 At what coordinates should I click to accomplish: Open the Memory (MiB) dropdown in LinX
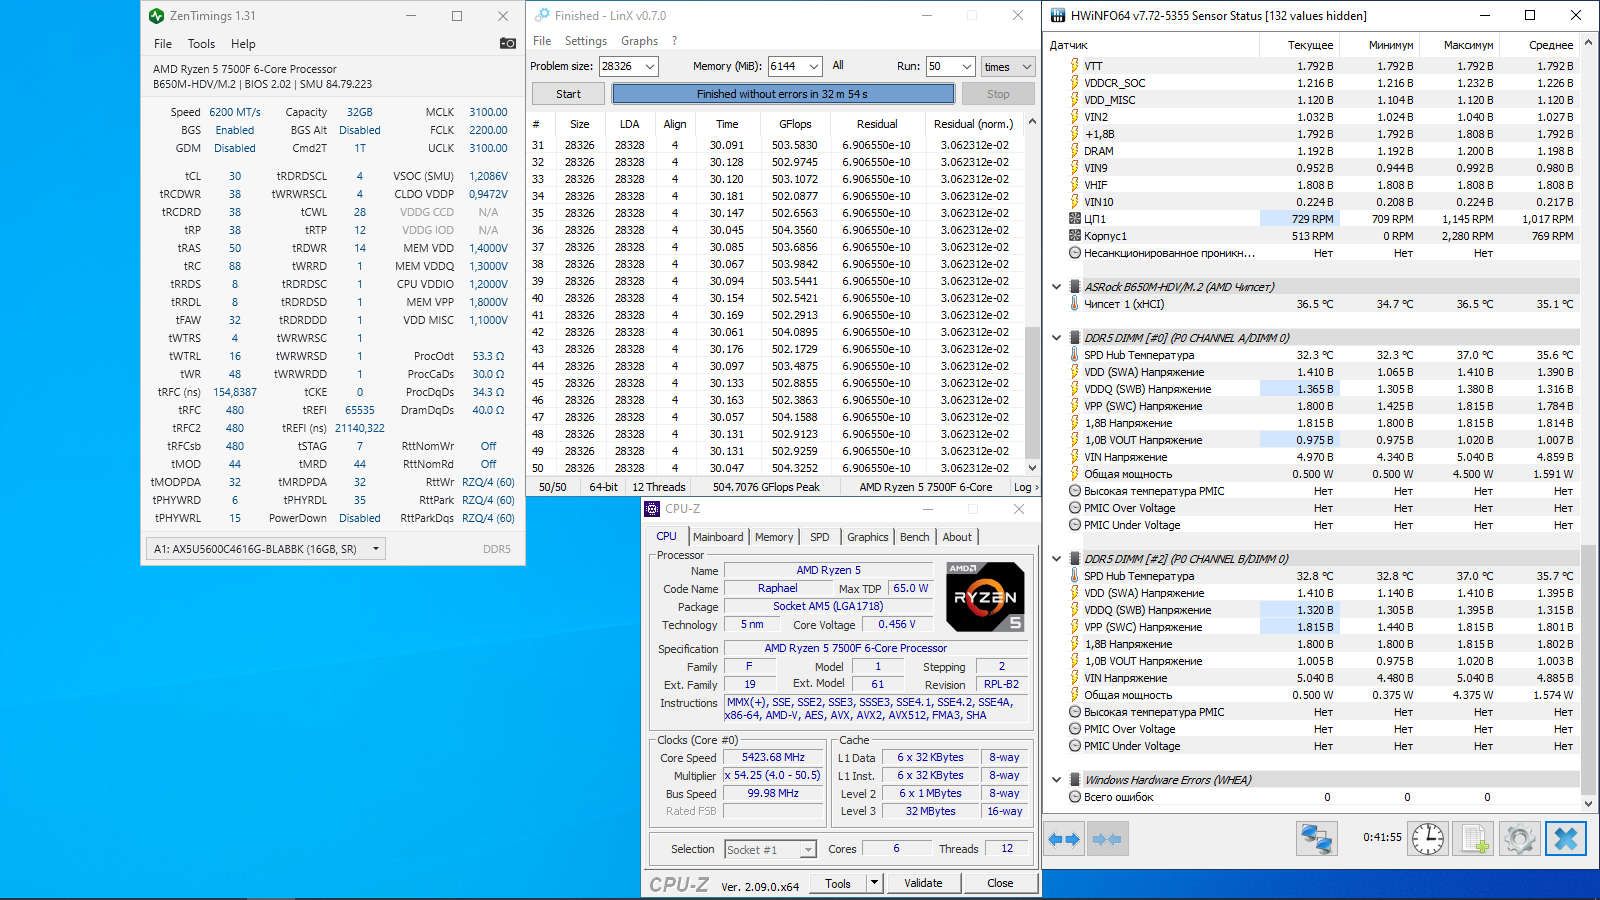[814, 67]
